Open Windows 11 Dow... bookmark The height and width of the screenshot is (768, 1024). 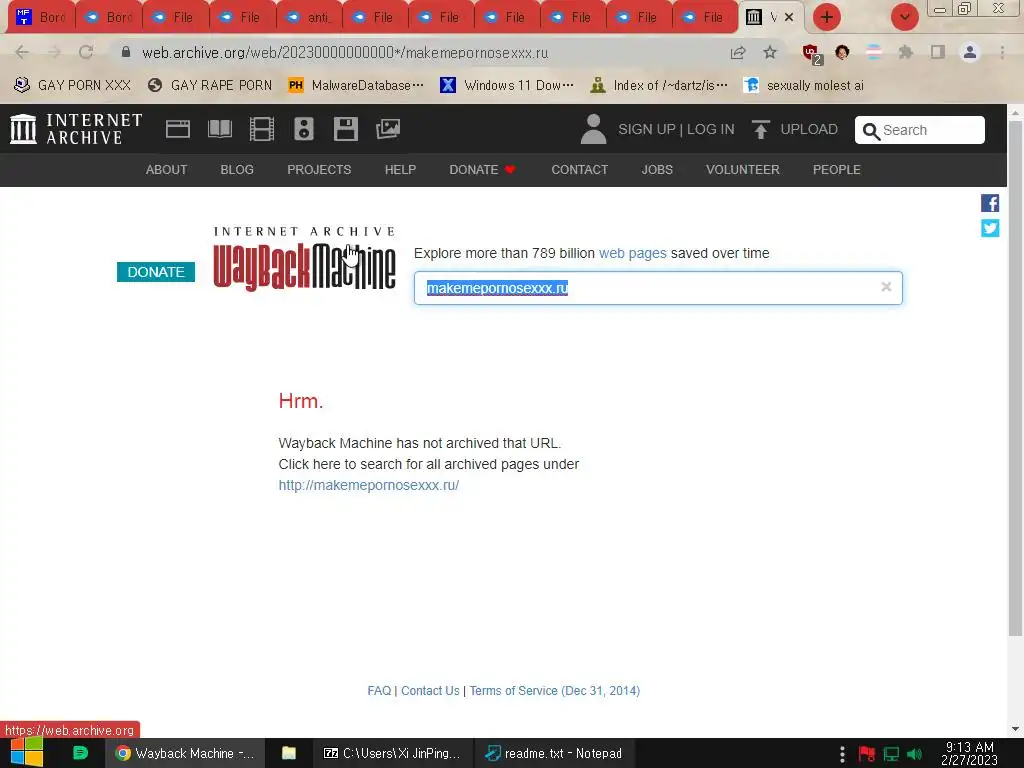507,85
